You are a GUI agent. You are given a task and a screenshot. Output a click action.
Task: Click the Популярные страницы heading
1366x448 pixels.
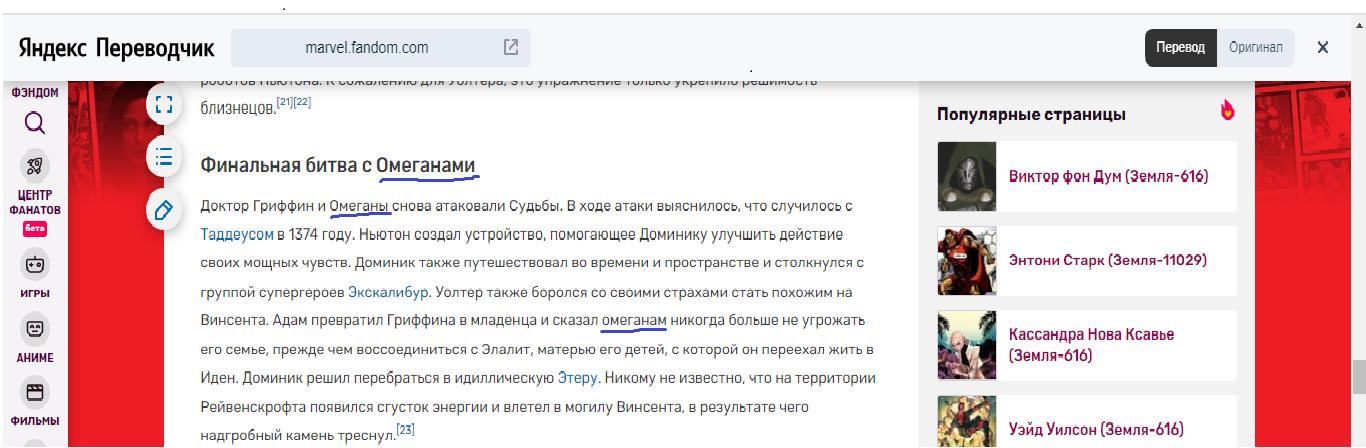click(x=1031, y=114)
